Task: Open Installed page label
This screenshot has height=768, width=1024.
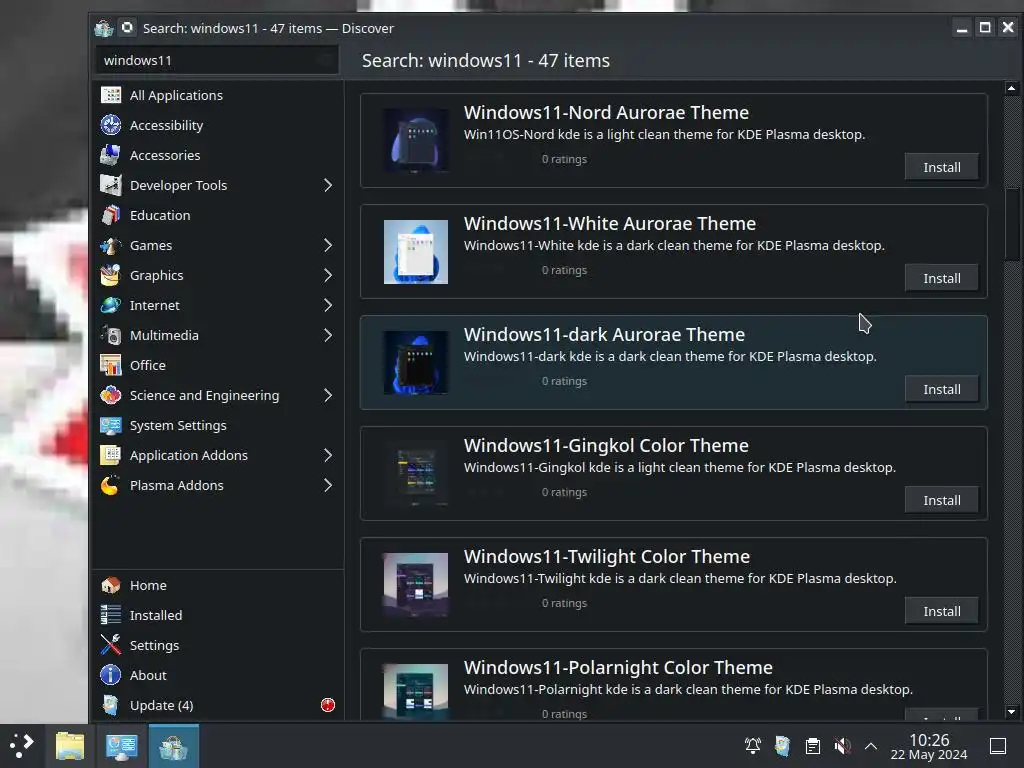Action: 156,615
